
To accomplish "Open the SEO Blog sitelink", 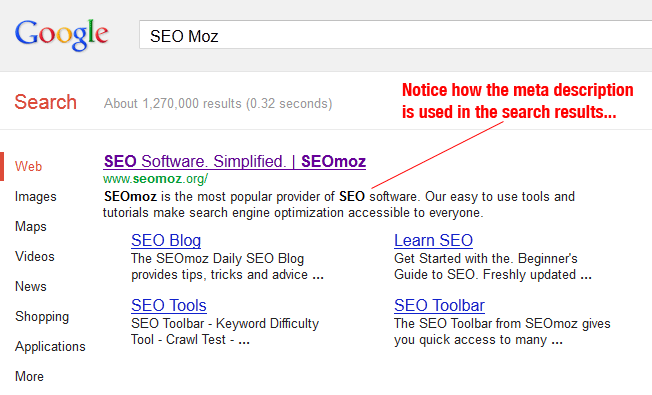I will pyautogui.click(x=166, y=241).
